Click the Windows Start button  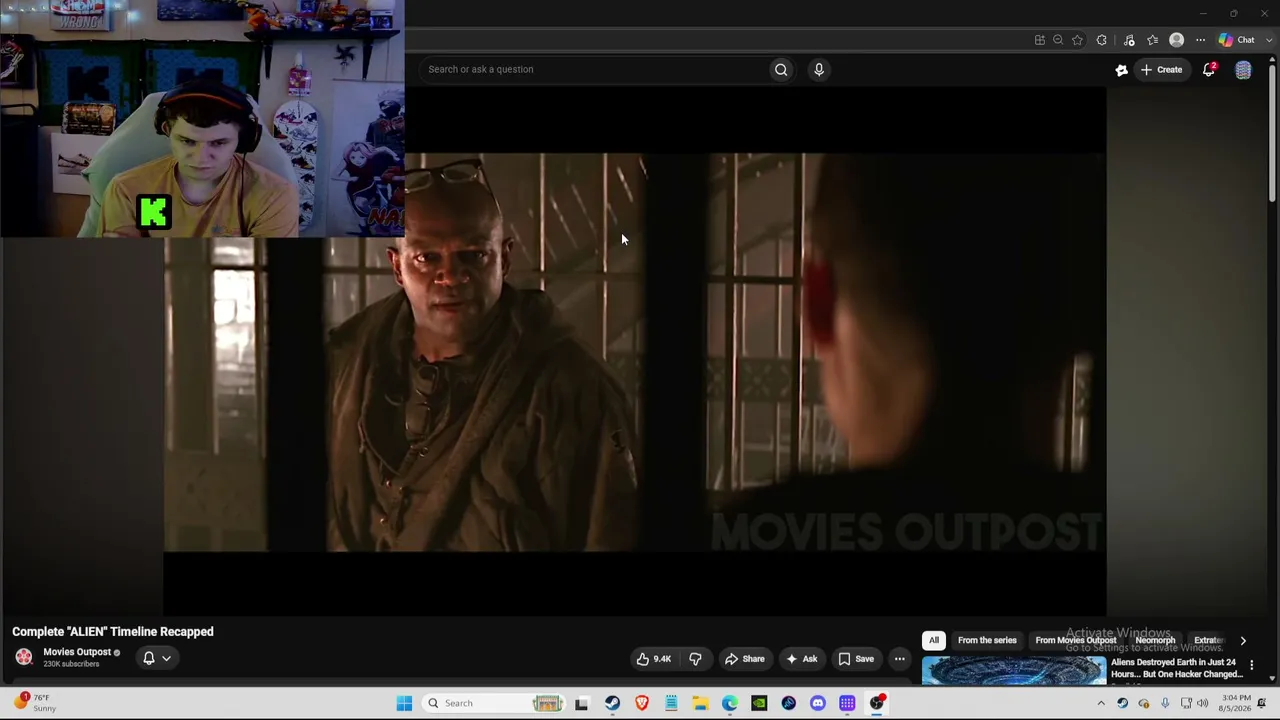pyautogui.click(x=404, y=703)
